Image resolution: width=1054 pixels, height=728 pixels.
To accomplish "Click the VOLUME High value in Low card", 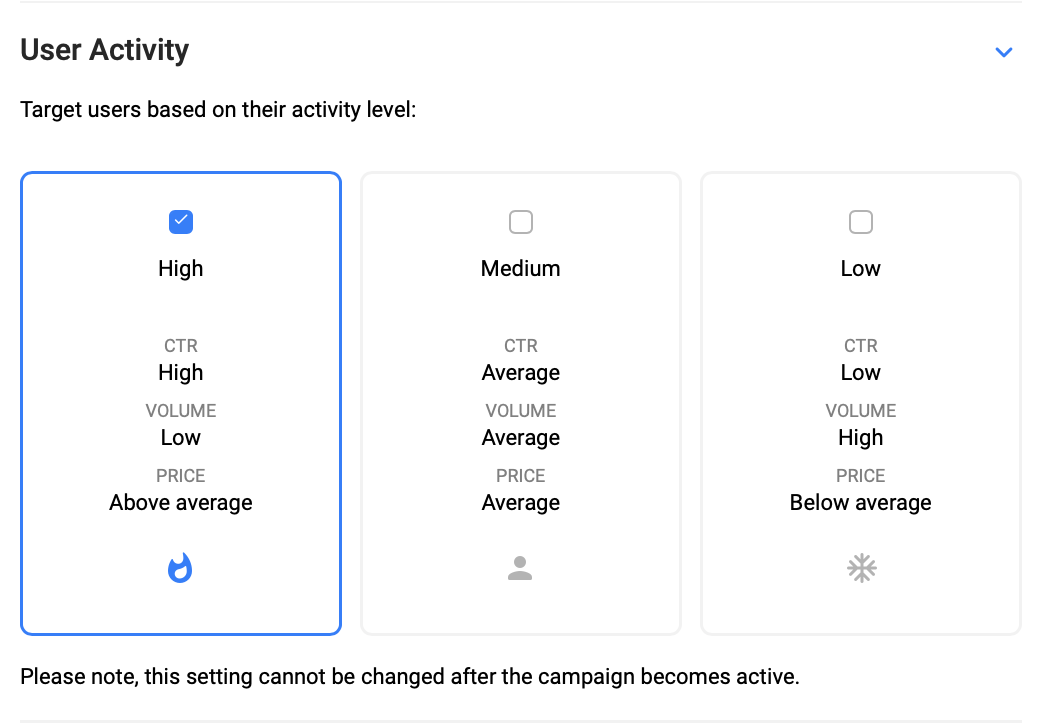I will coord(861,438).
